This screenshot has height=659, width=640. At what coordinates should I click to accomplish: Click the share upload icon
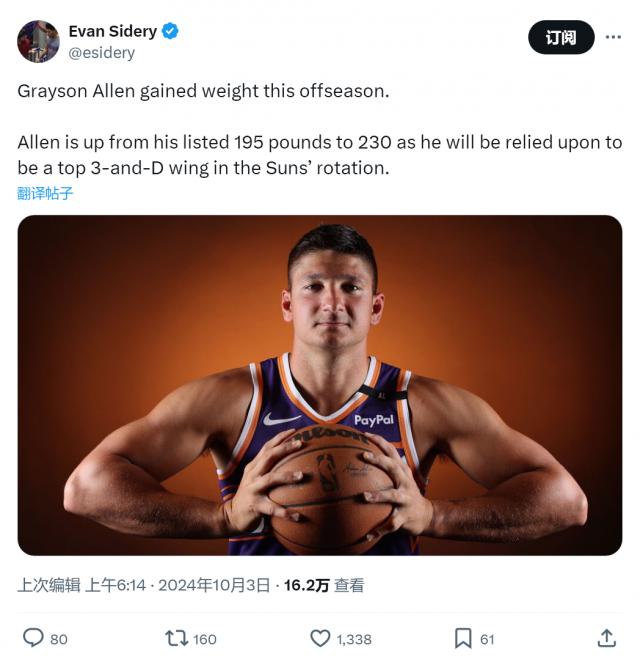tap(606, 638)
